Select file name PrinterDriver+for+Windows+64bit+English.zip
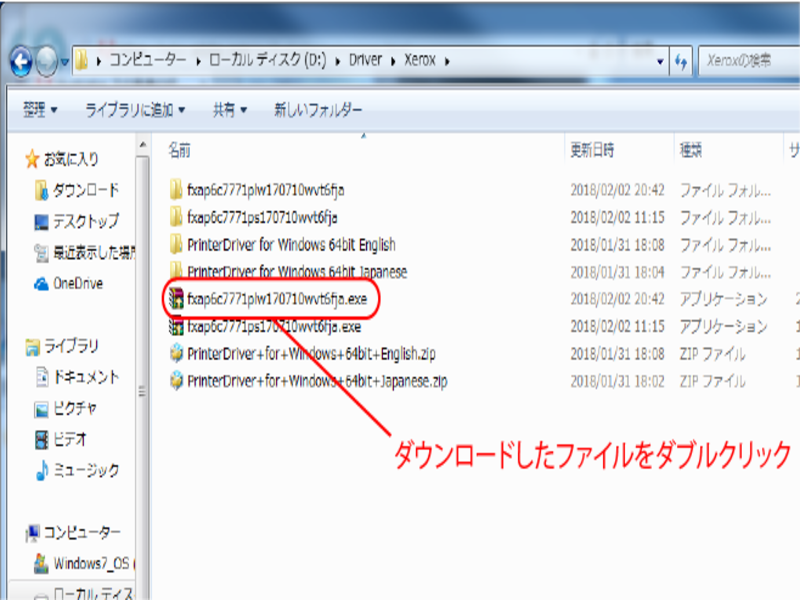Screen dimensions: 800x600 tap(311, 354)
